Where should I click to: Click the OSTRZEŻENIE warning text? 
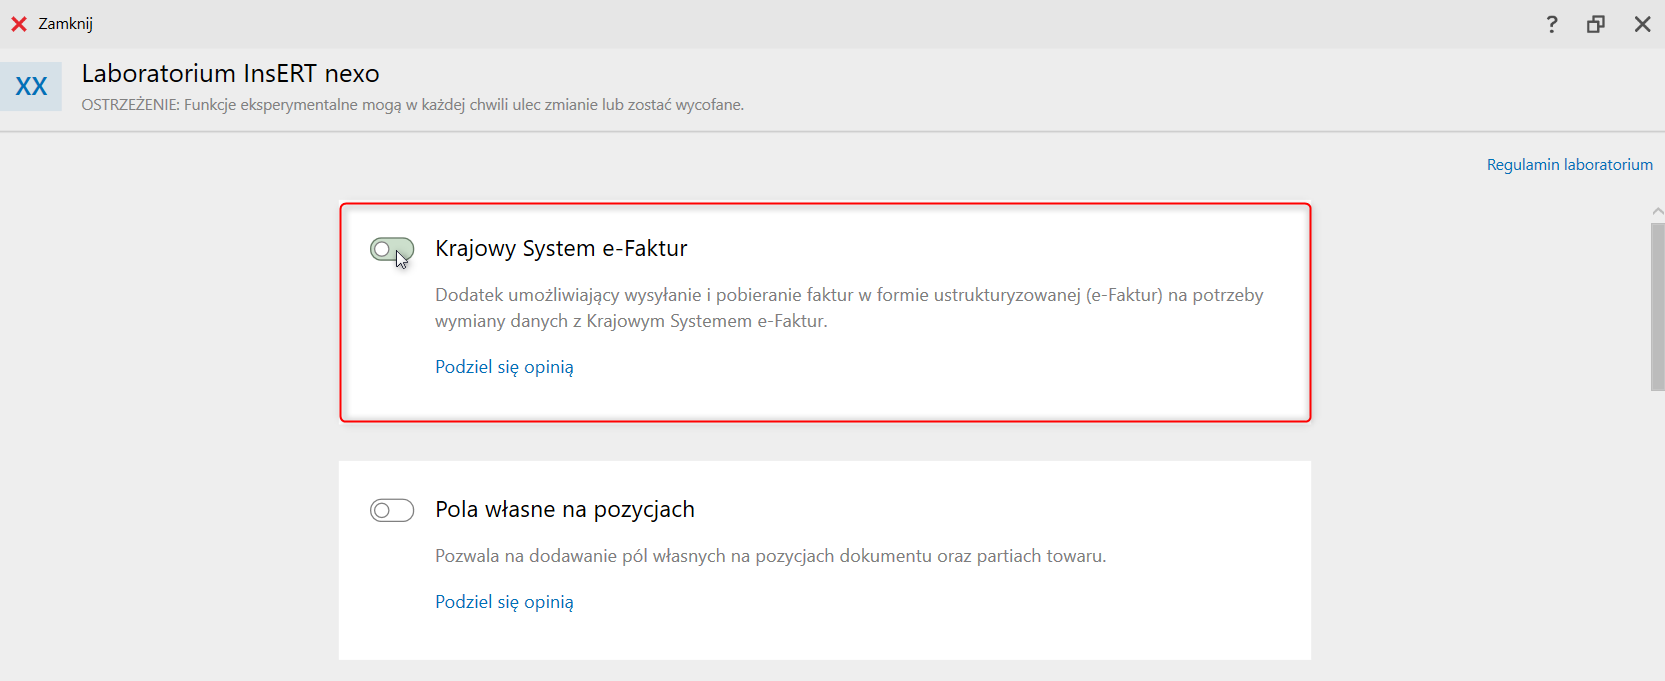click(x=412, y=105)
